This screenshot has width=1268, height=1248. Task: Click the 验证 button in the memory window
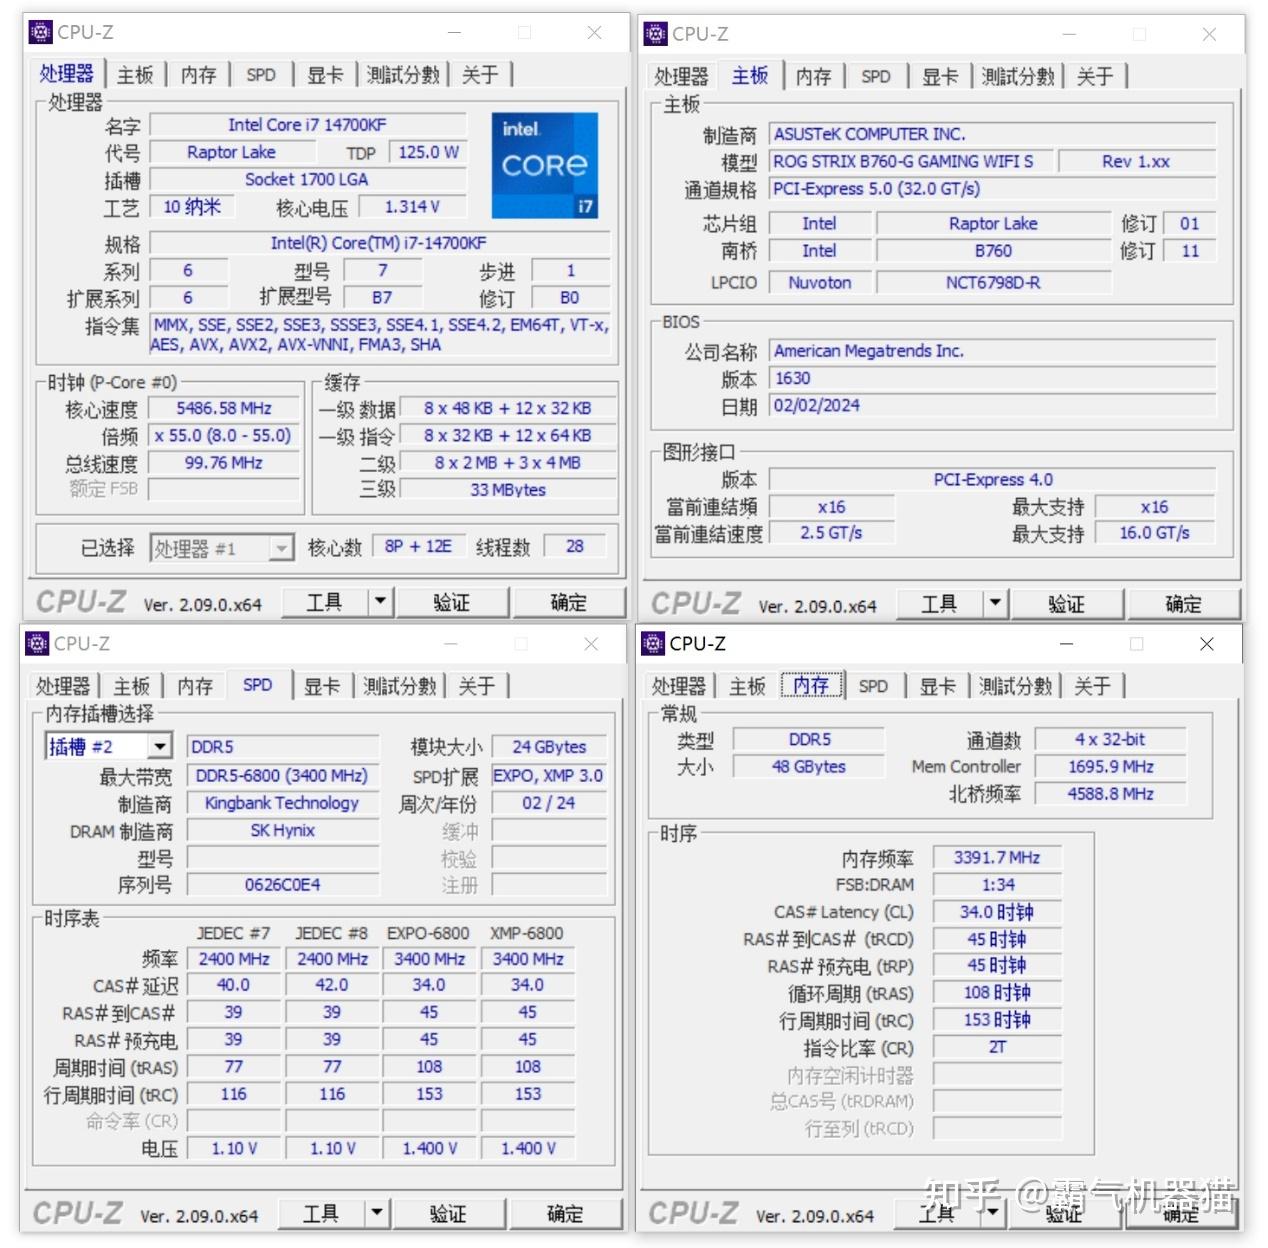click(x=1063, y=1213)
